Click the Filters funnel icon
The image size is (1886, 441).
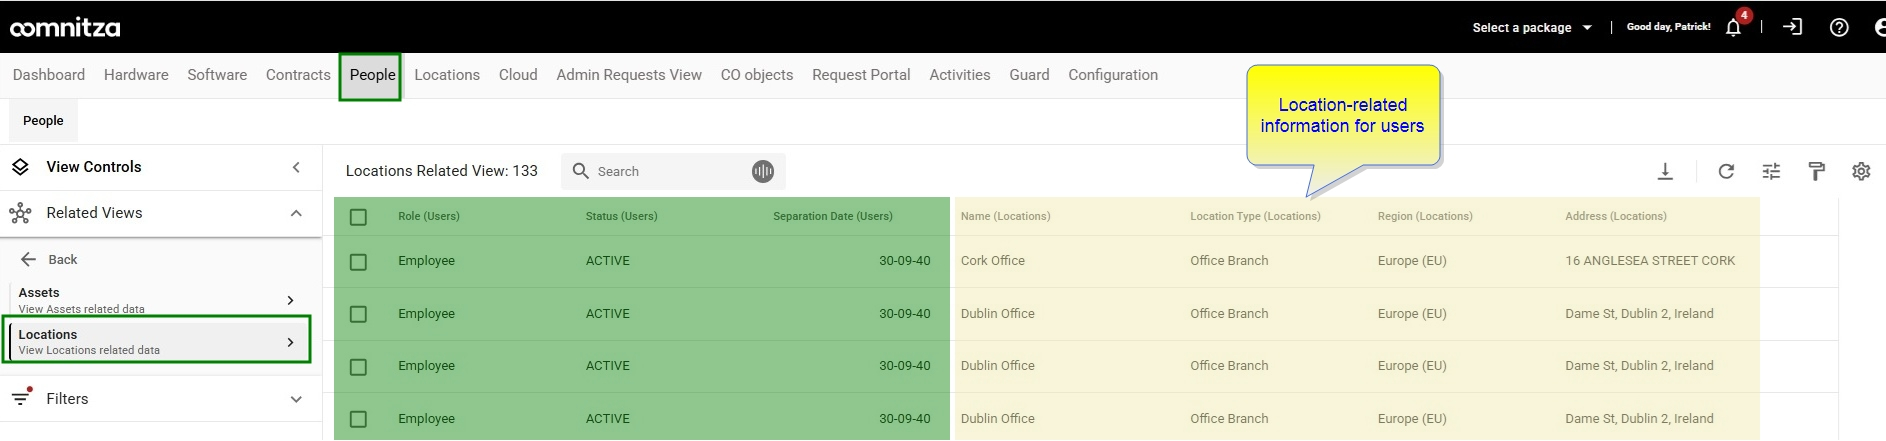point(21,398)
